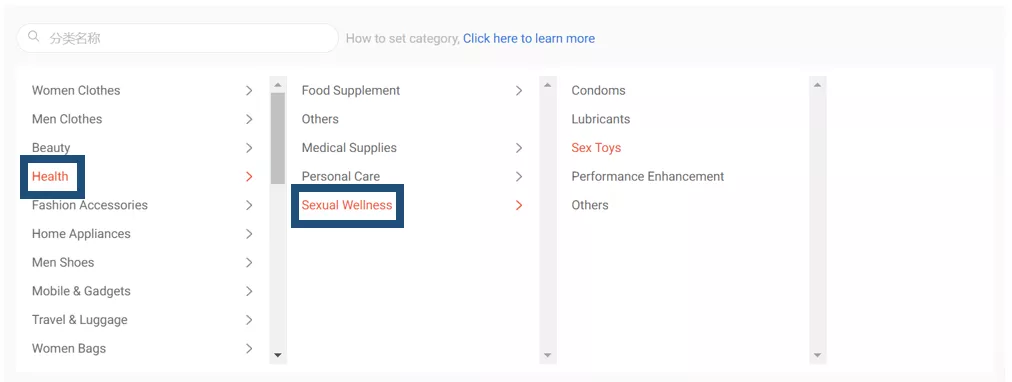Choose Fashion Accessories category
This screenshot has width=1012, height=382.
(x=90, y=205)
